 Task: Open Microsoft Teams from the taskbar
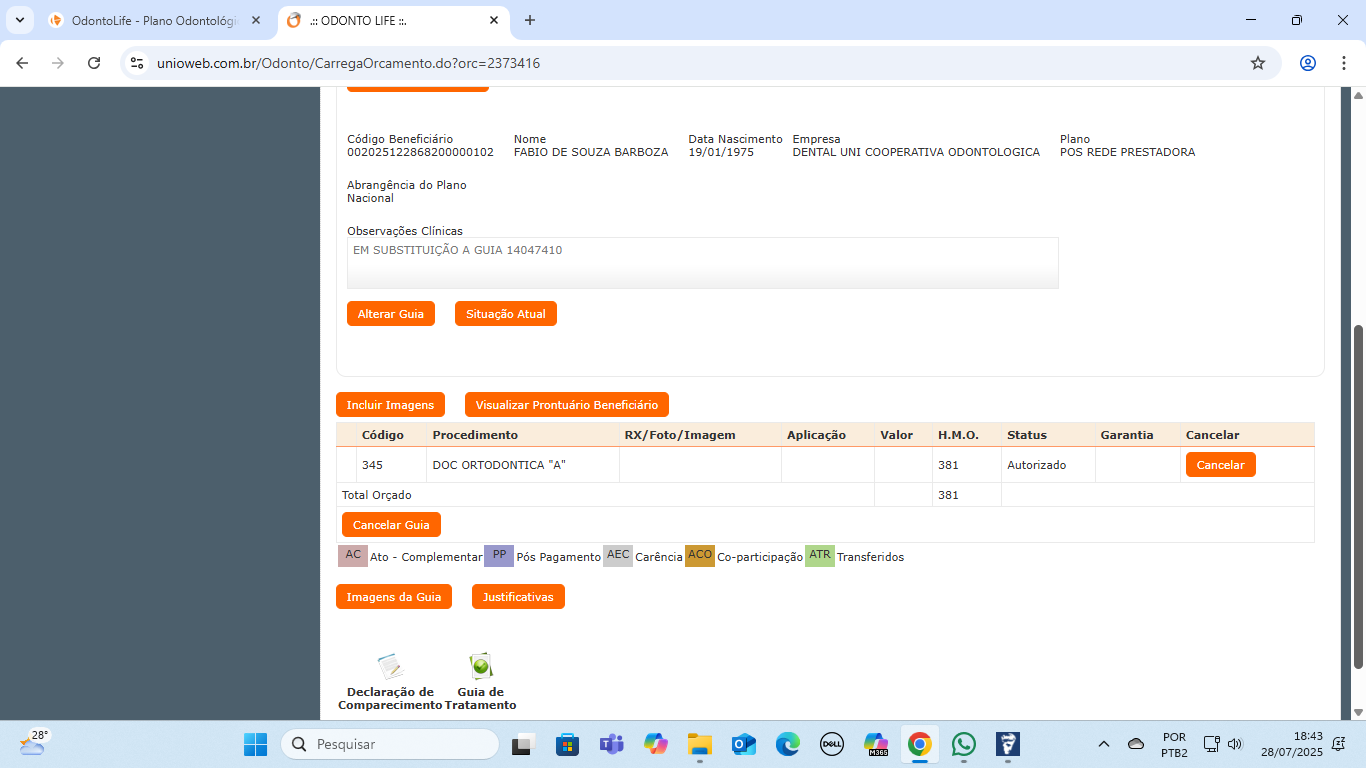(611, 744)
